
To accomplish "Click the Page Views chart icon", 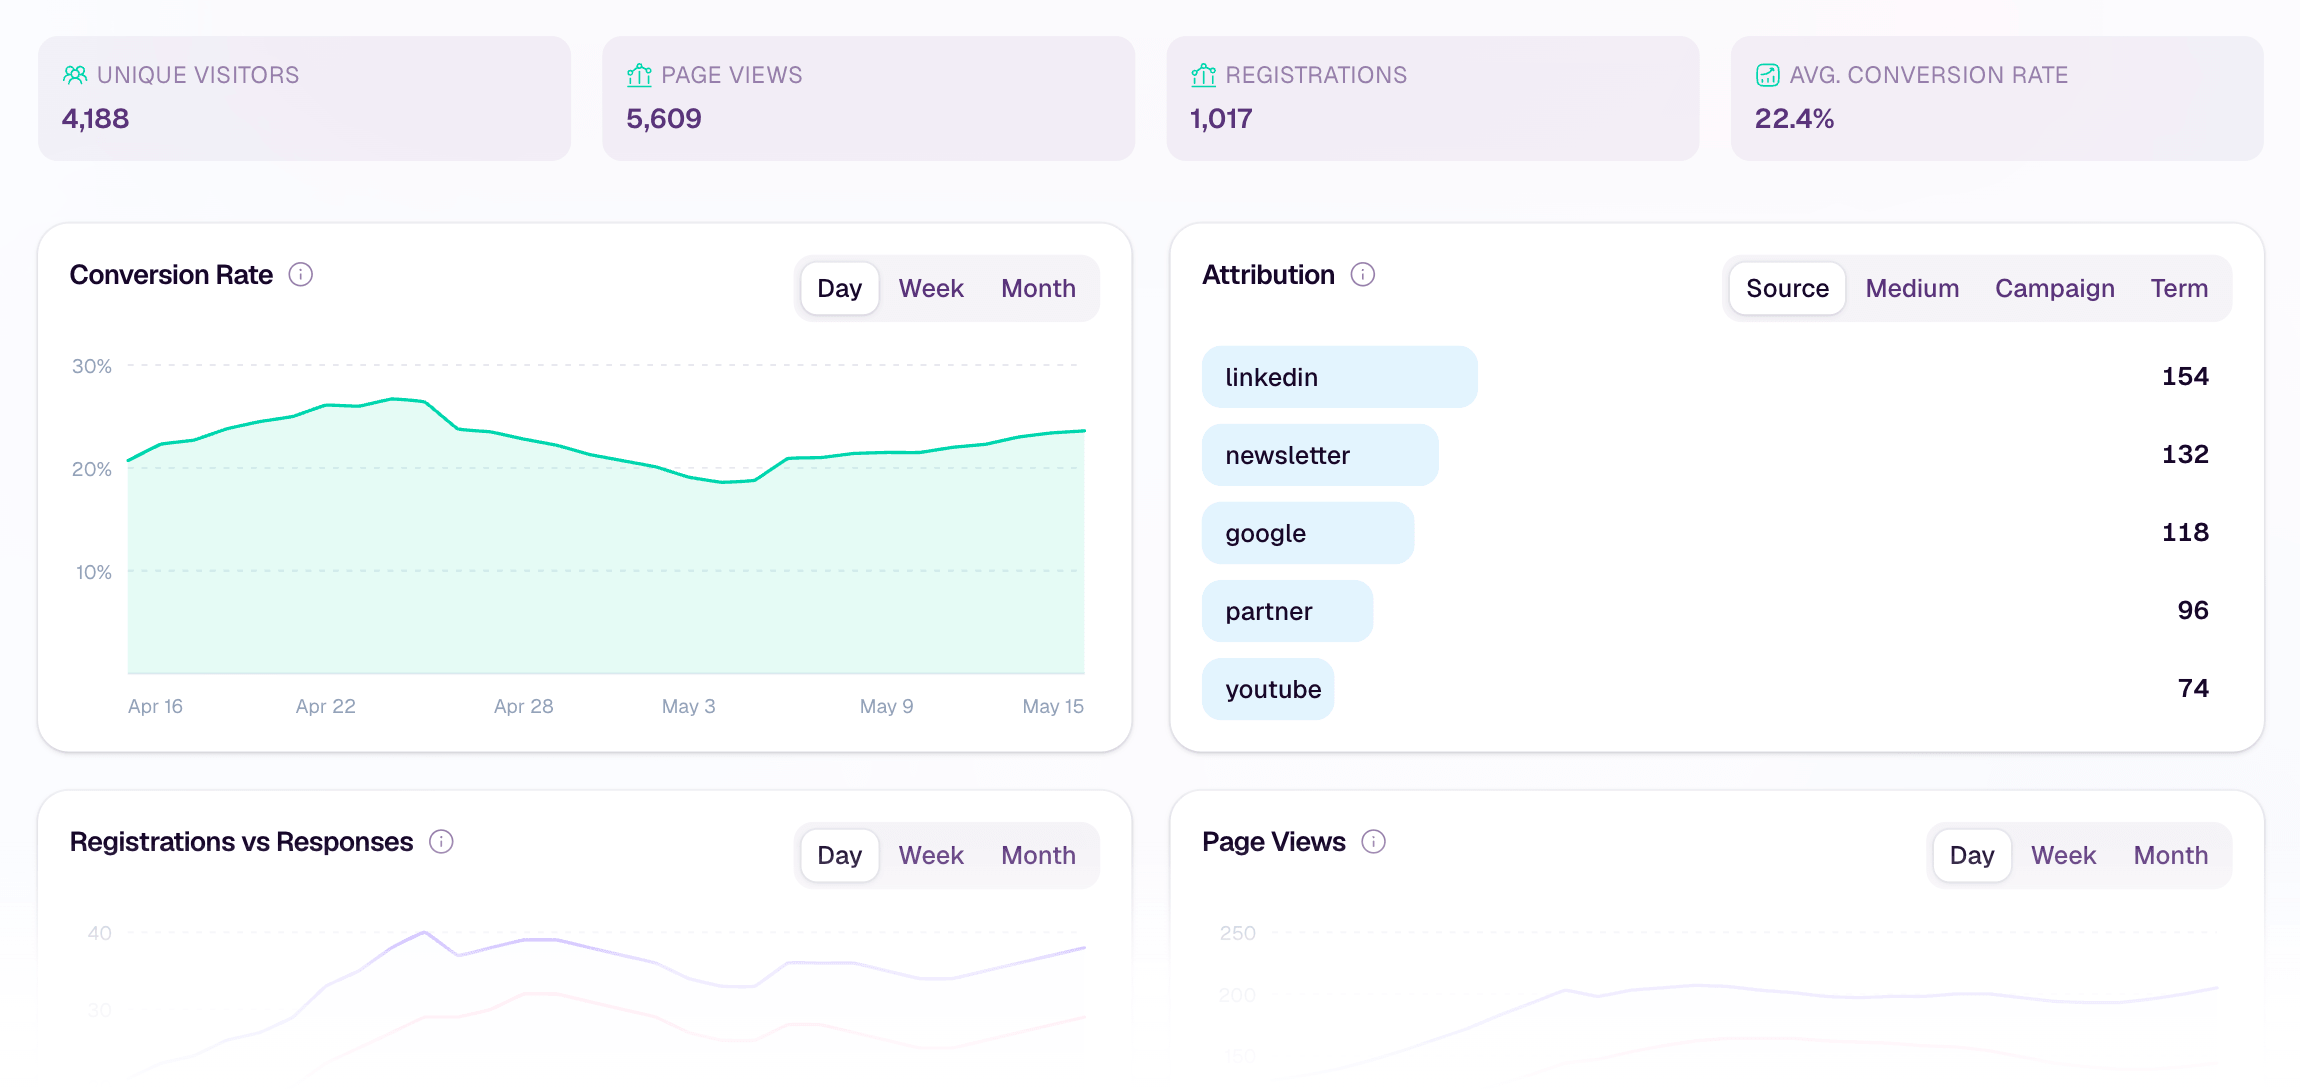I will click(639, 75).
